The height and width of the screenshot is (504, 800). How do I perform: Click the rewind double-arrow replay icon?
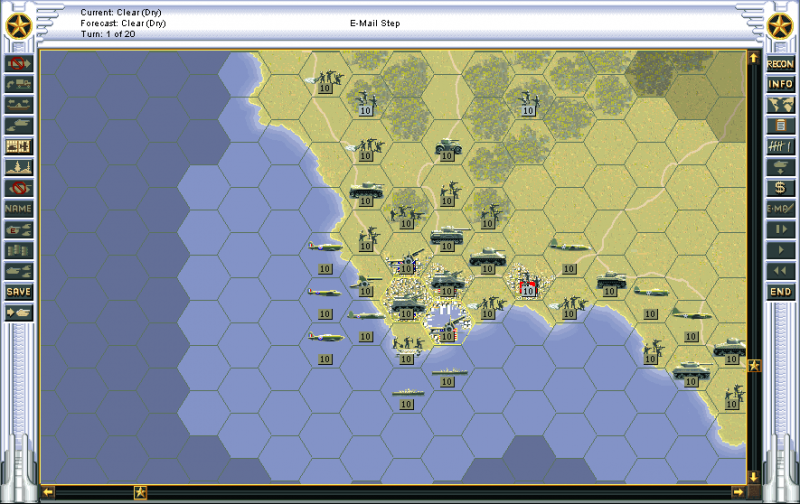780,270
